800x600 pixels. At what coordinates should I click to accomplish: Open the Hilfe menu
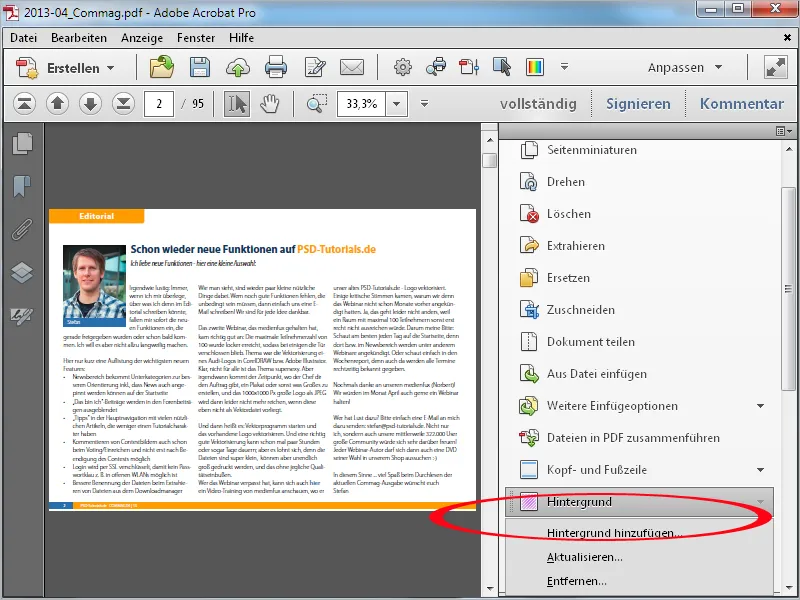pyautogui.click(x=241, y=38)
